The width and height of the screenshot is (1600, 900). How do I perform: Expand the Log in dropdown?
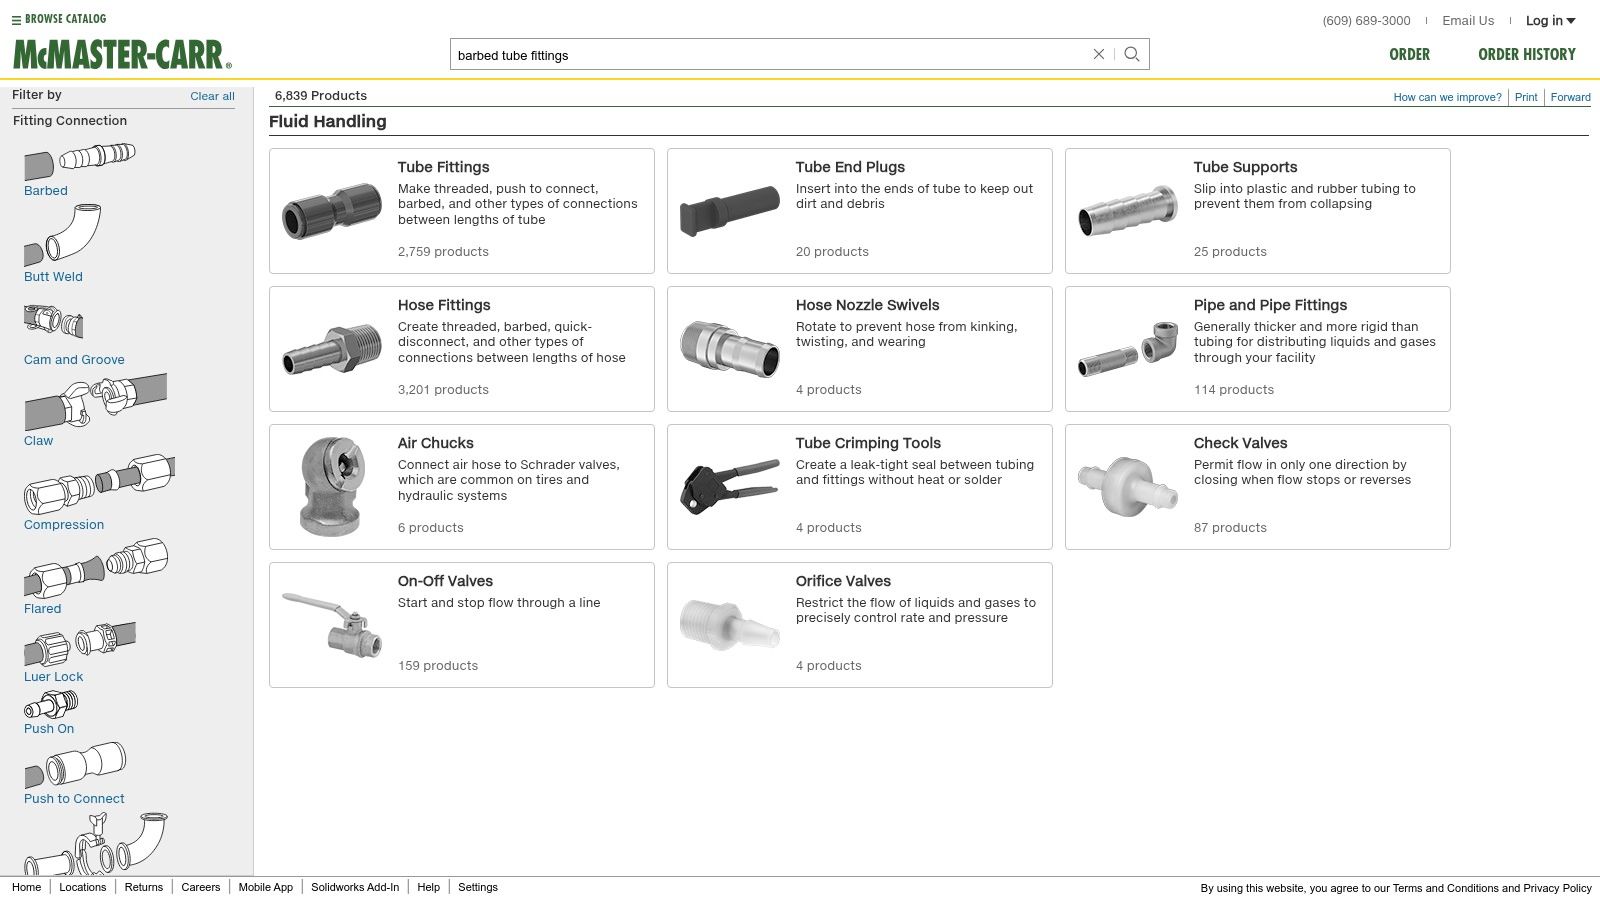[x=1550, y=20]
